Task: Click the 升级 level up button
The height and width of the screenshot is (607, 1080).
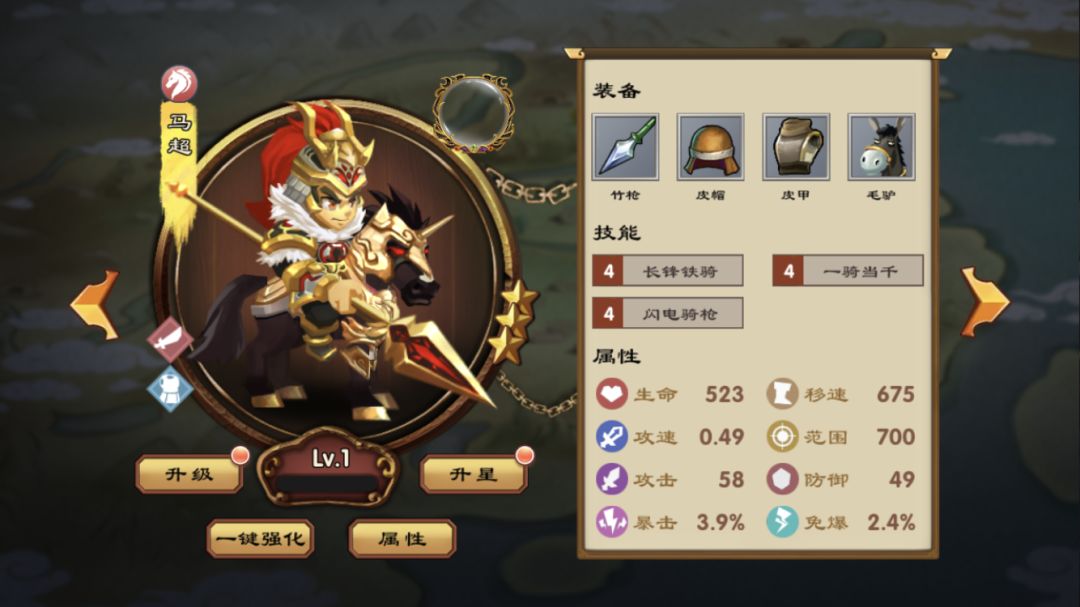Action: (190, 474)
